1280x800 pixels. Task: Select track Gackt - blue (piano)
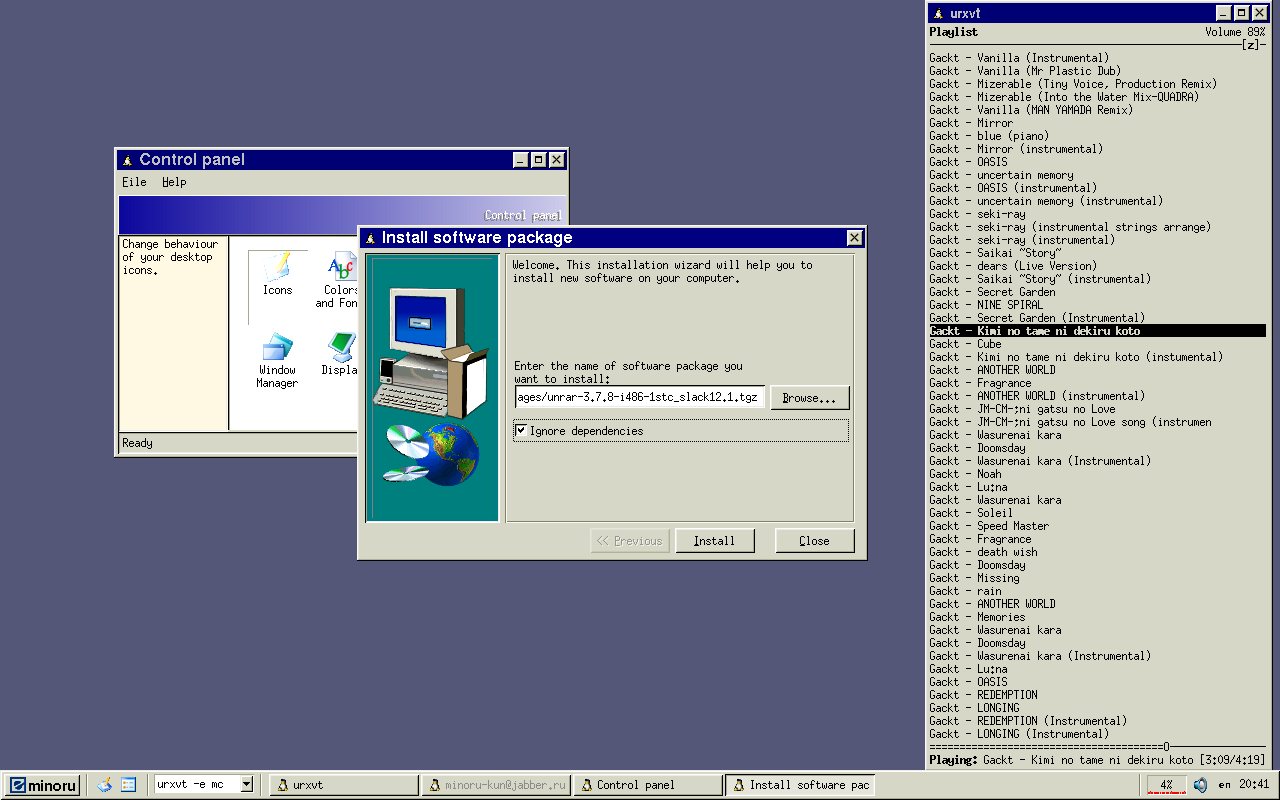[989, 136]
